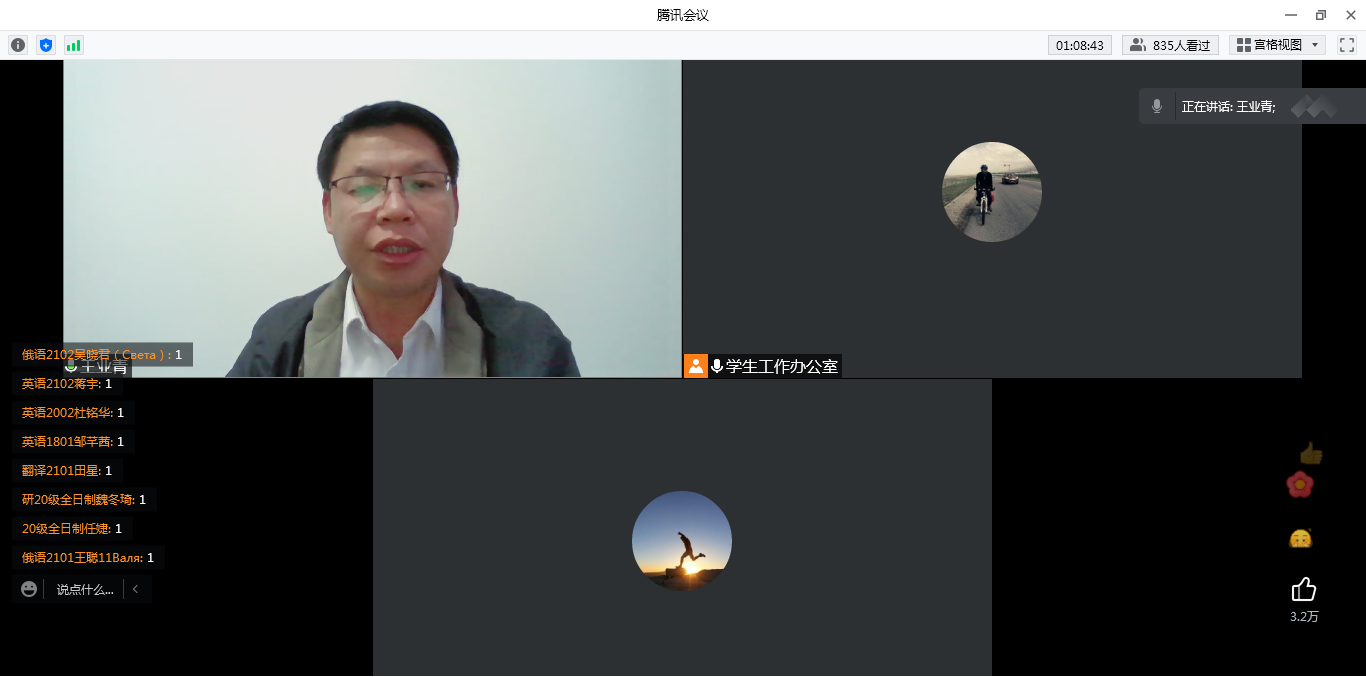Click the blue security shield icon

tap(45, 45)
